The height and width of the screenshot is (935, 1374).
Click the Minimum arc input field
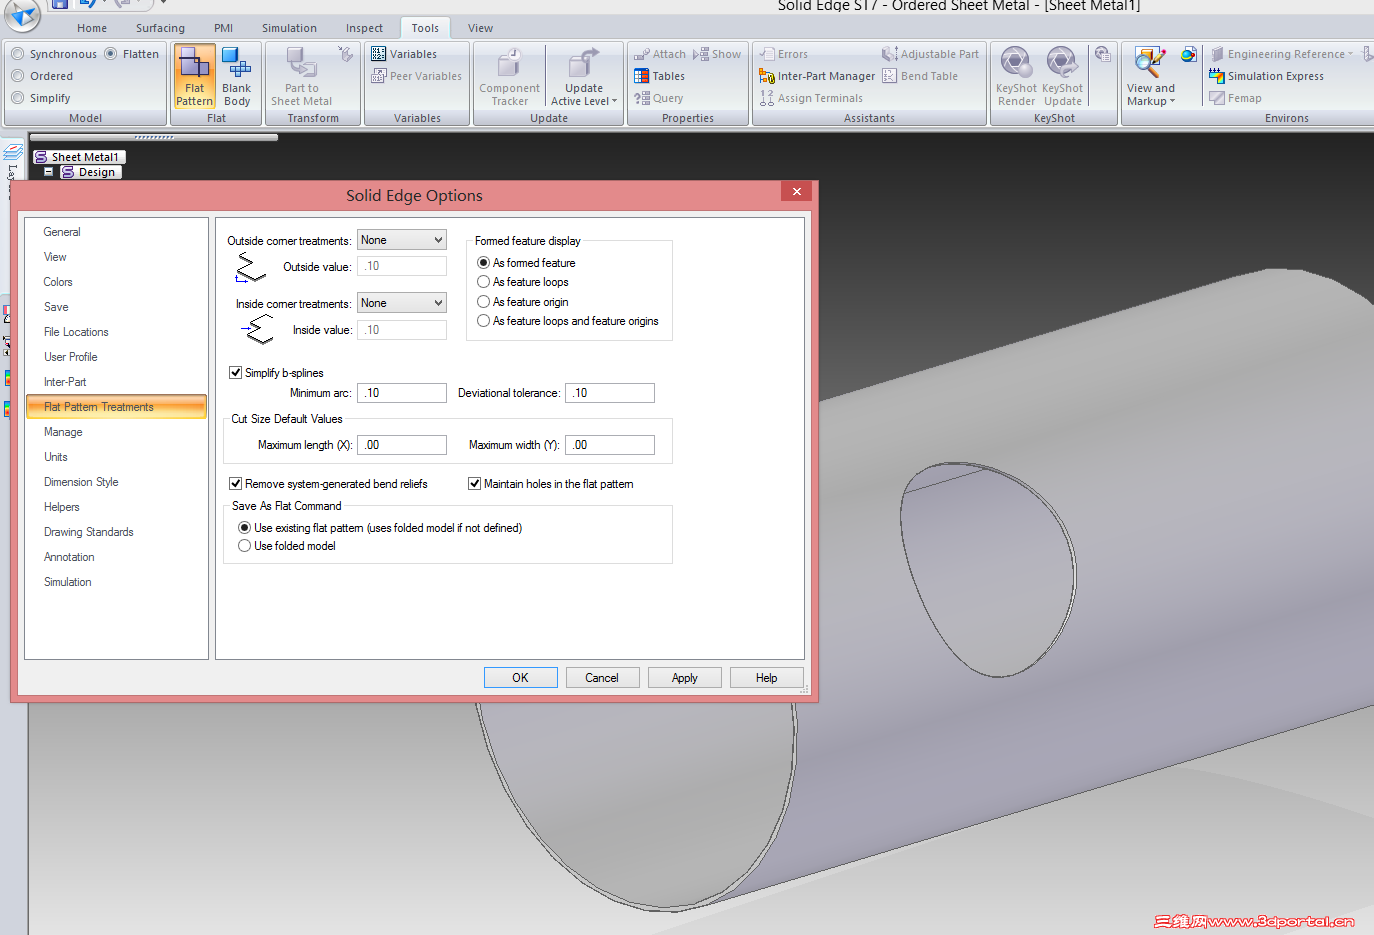[x=402, y=393]
